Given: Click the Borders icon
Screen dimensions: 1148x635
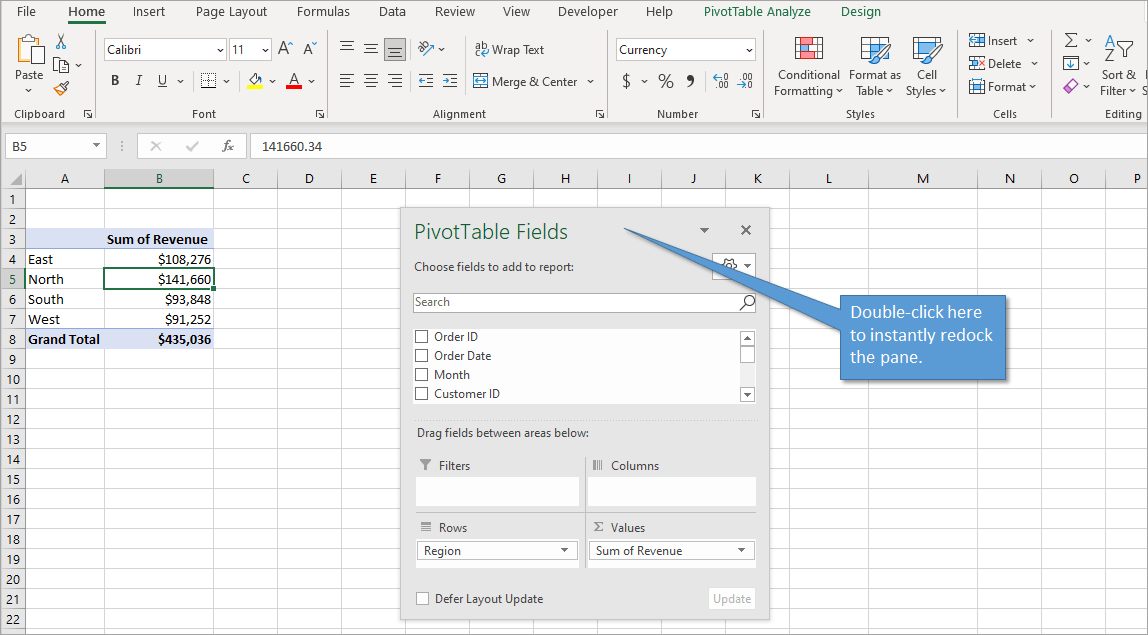Looking at the screenshot, I should (x=209, y=81).
